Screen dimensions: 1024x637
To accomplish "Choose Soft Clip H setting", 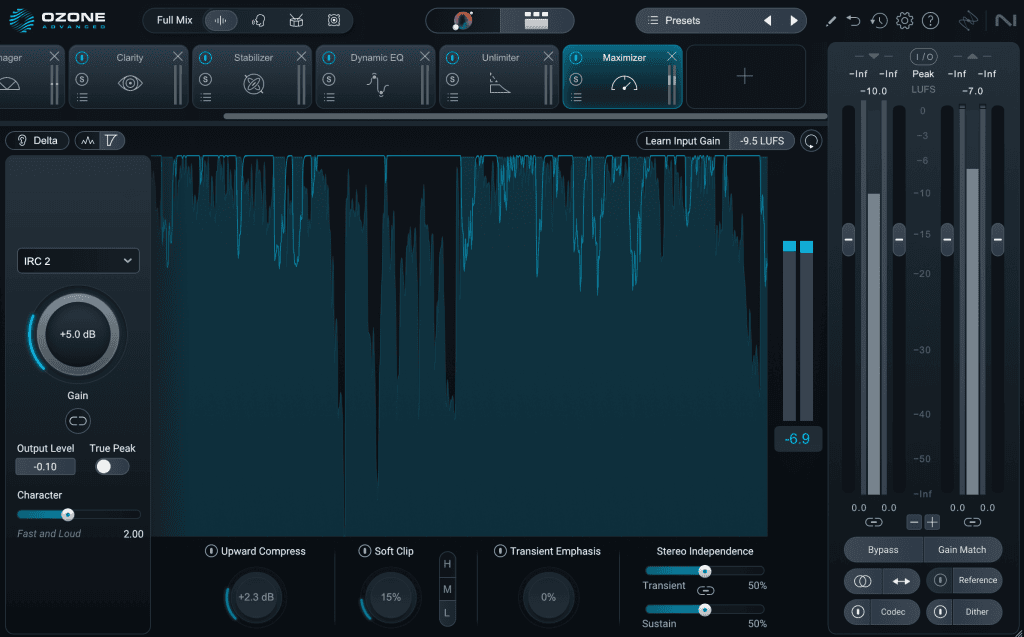I will [x=447, y=564].
